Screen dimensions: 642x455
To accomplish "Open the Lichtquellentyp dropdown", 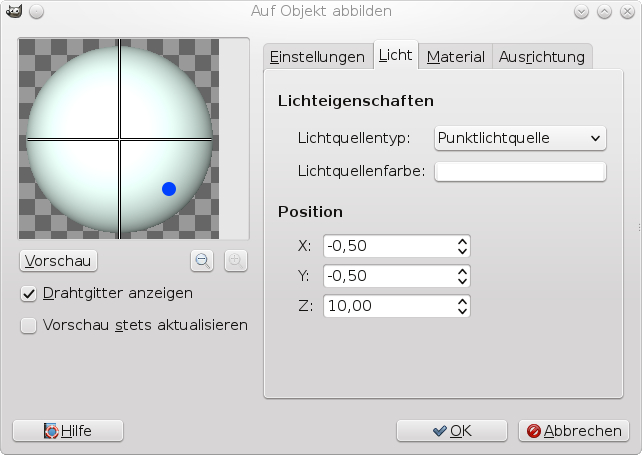I will [x=520, y=138].
